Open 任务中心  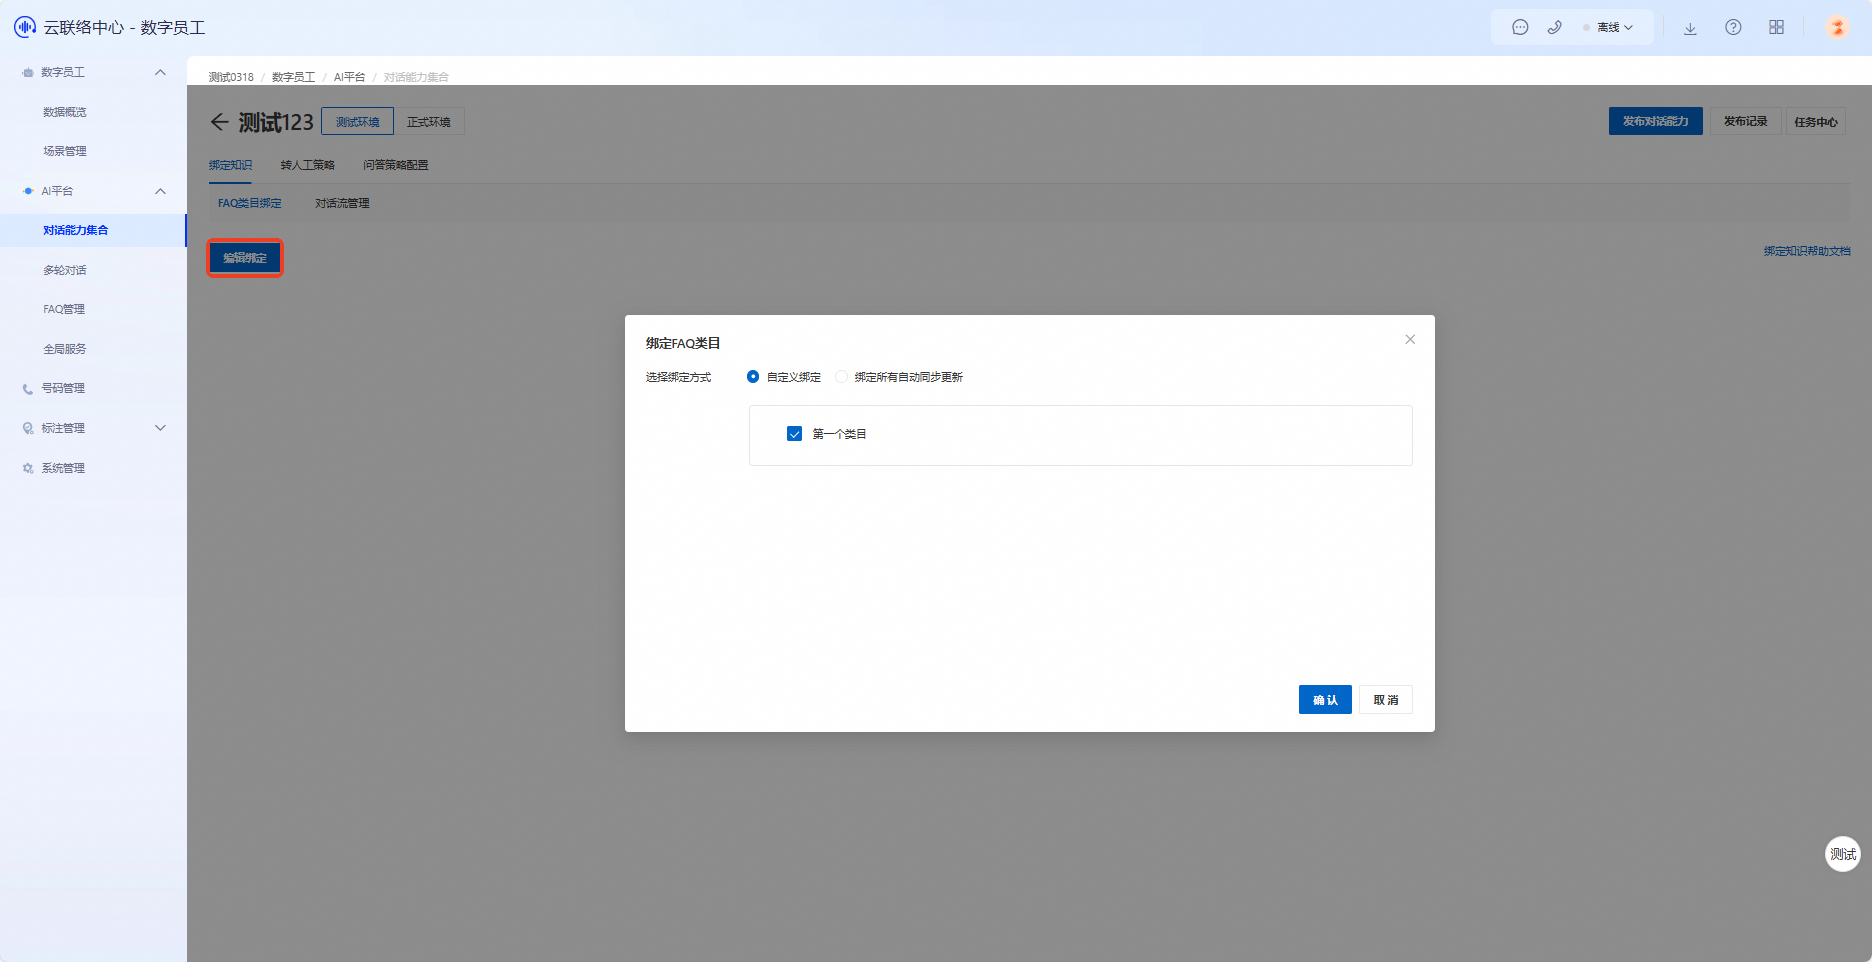point(1816,122)
